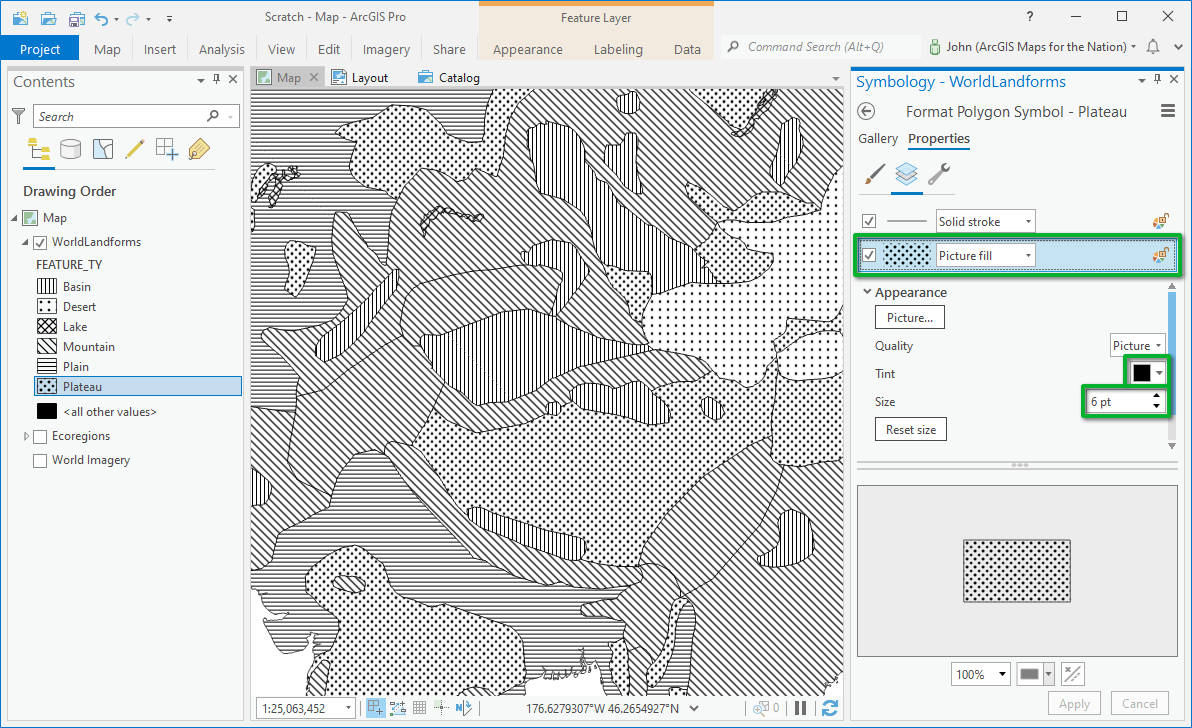Viewport: 1192px width, 728px height.
Task: Refresh the map view
Action: [x=829, y=708]
